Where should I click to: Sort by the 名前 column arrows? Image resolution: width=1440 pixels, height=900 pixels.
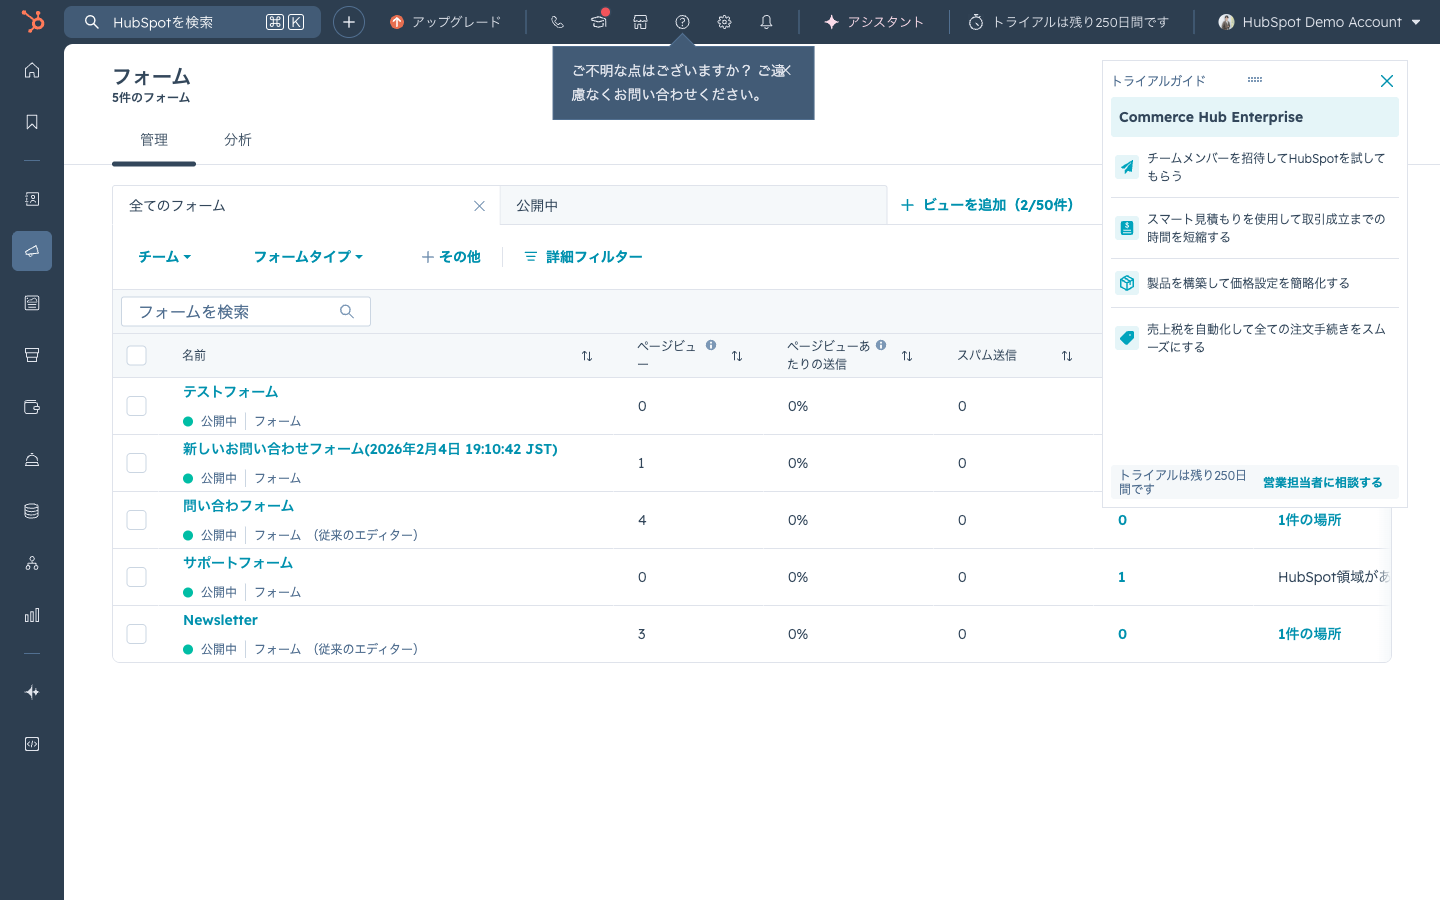[x=587, y=356]
